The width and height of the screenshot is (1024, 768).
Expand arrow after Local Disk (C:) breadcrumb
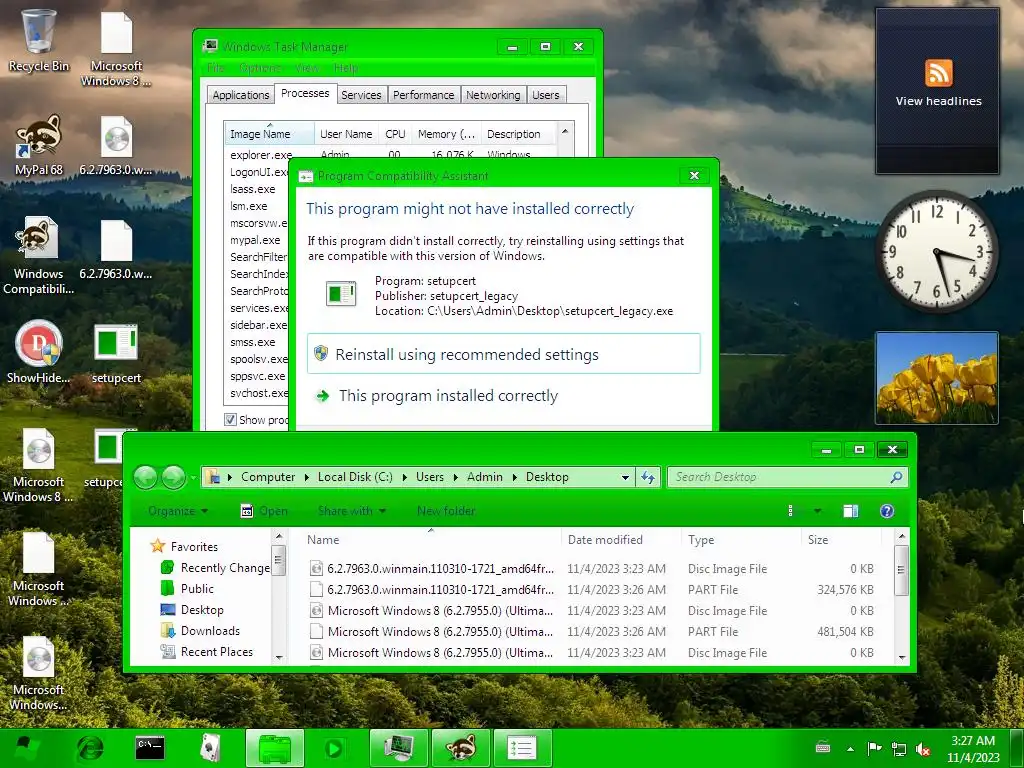pos(404,477)
